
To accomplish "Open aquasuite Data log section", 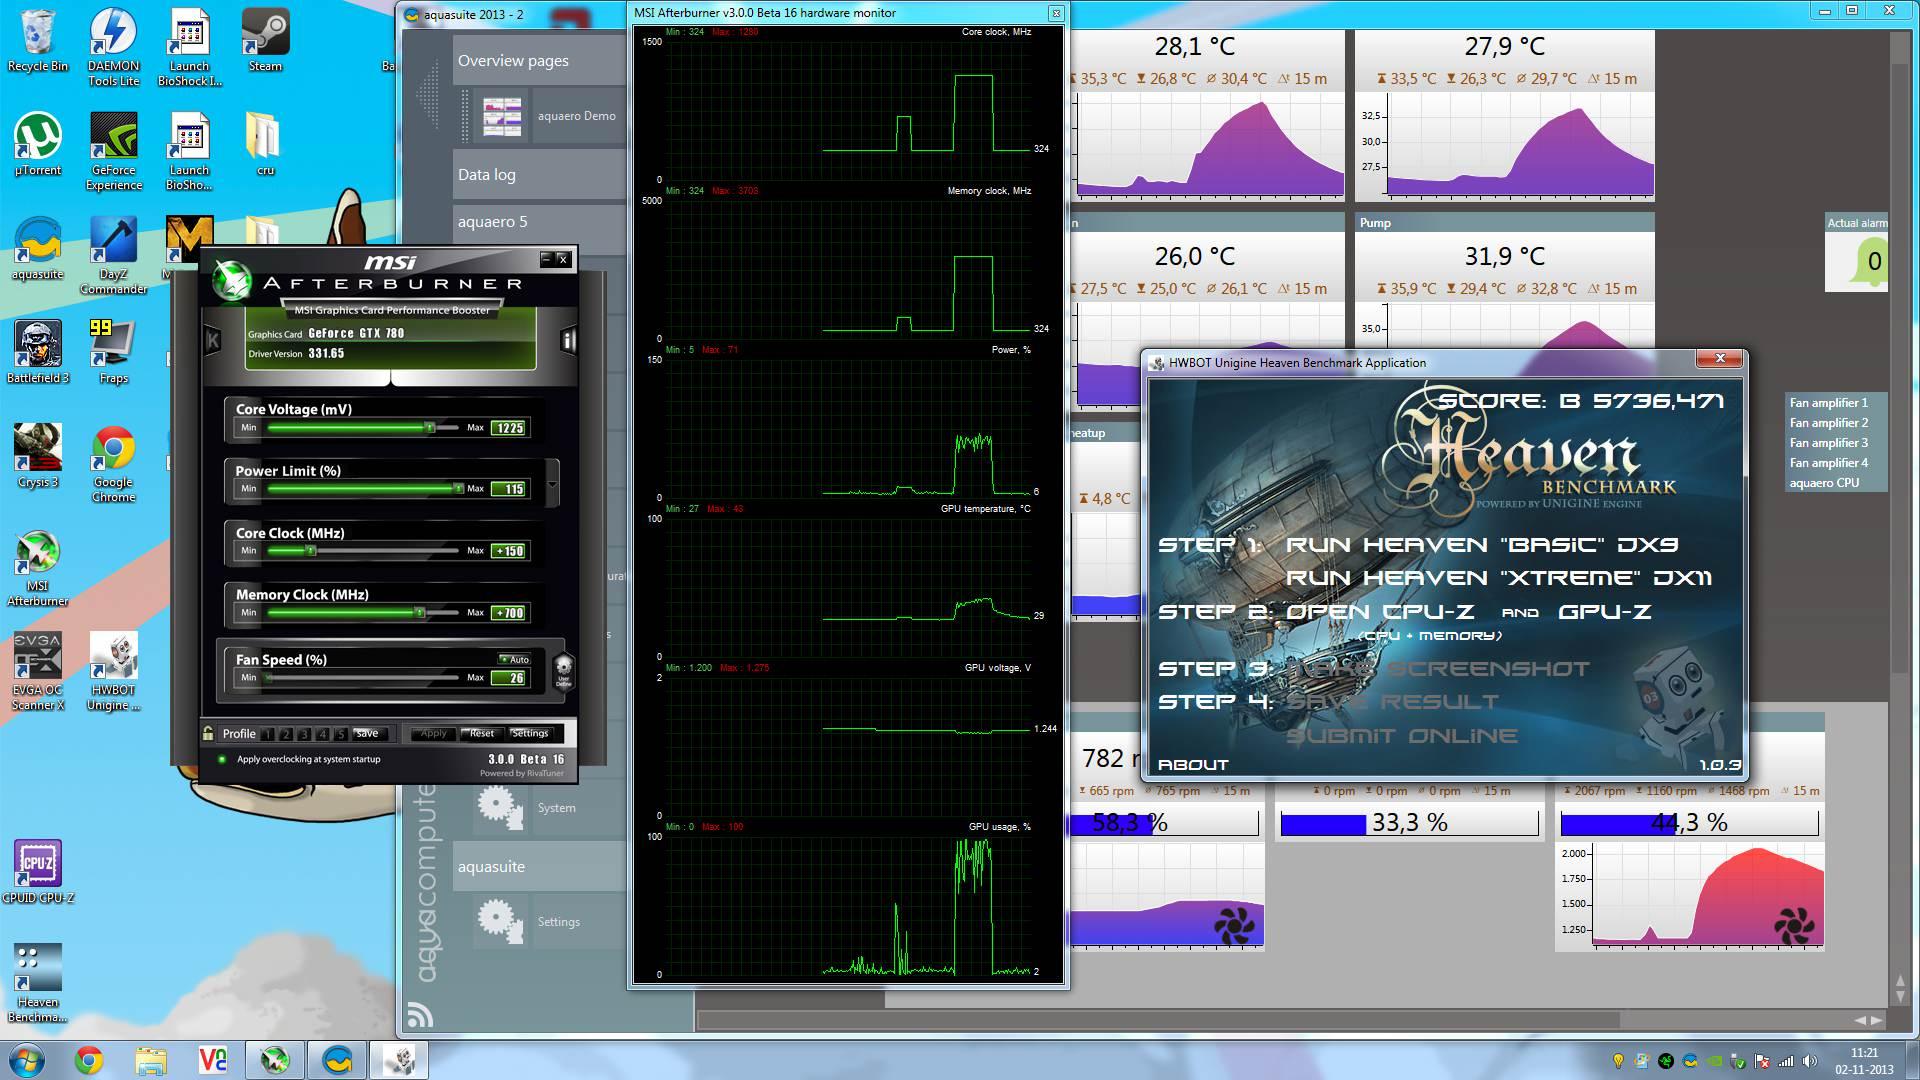I will [540, 174].
